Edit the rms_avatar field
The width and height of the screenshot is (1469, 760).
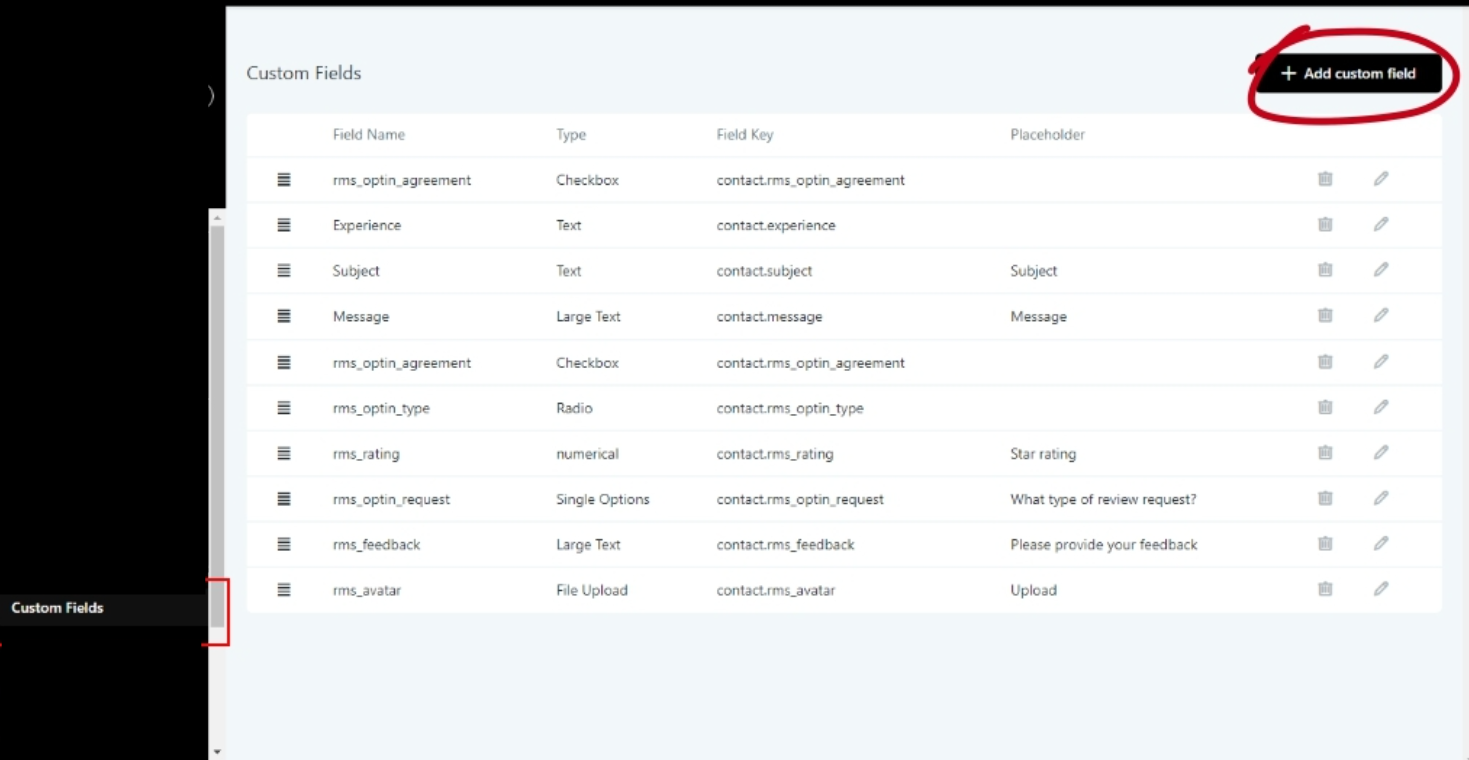tap(1381, 590)
